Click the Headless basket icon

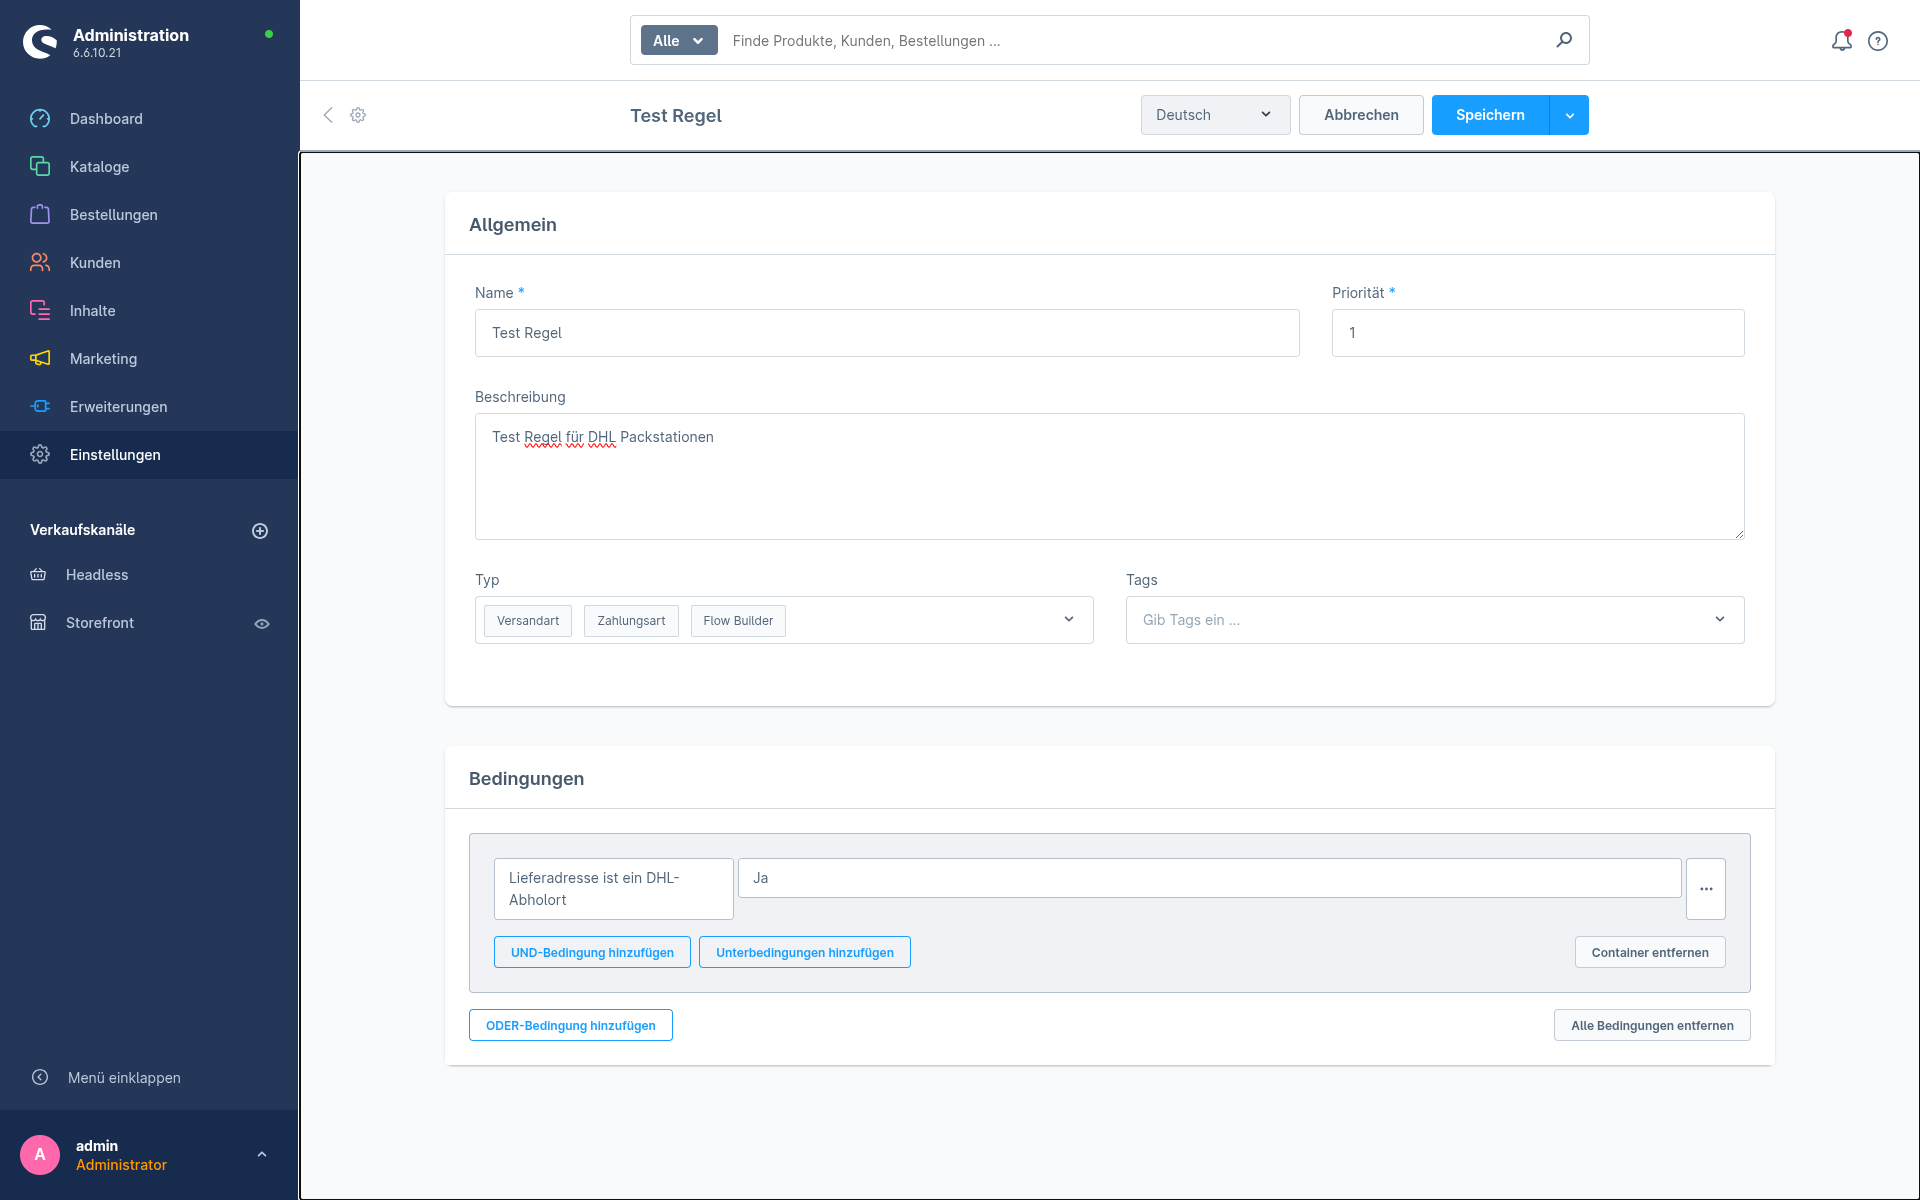coord(38,575)
